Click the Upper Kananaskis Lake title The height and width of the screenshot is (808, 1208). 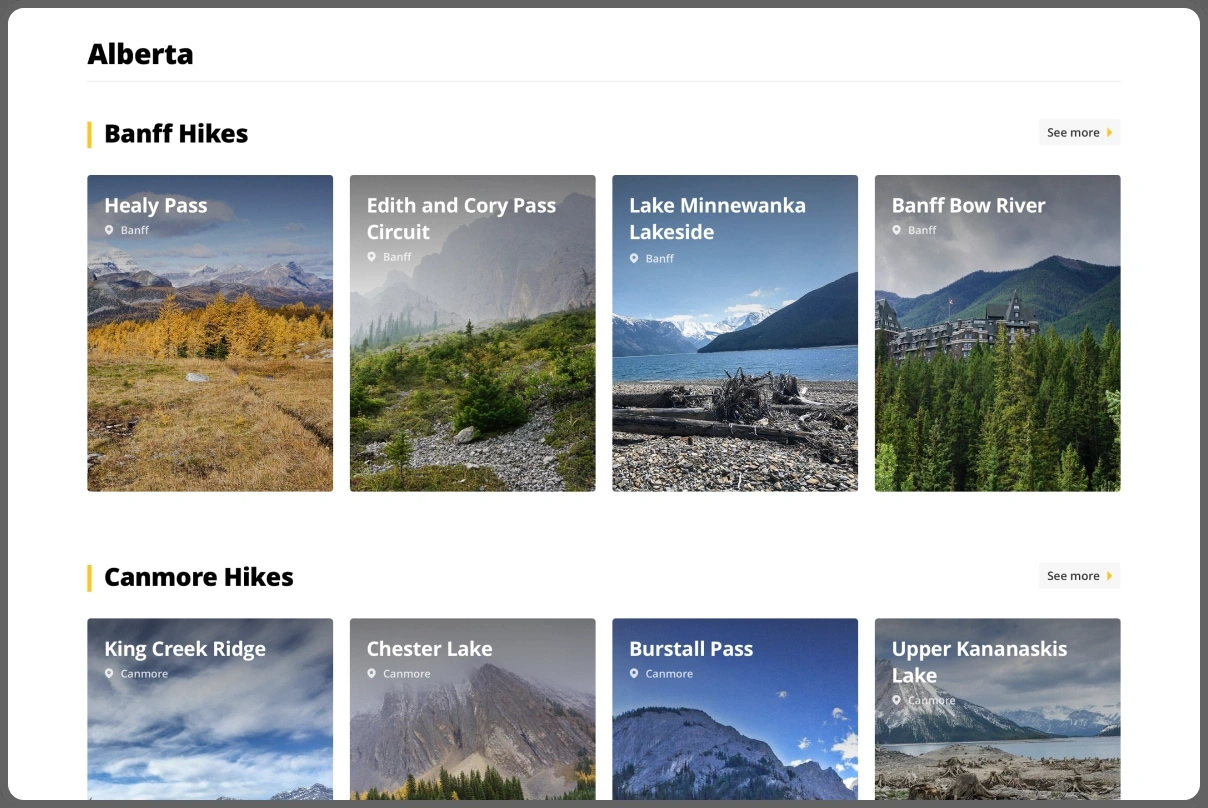tap(979, 662)
